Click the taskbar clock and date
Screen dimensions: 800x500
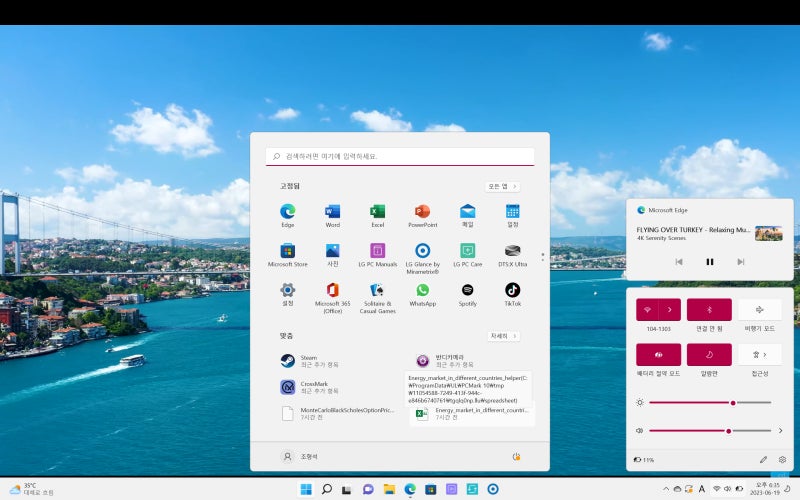point(767,489)
